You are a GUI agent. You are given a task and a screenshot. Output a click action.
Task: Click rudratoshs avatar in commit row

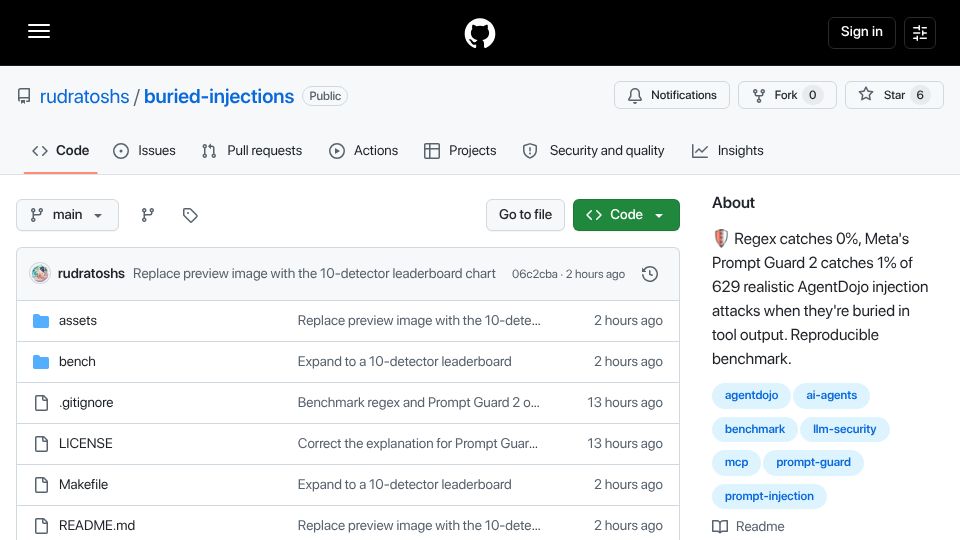tap(40, 274)
